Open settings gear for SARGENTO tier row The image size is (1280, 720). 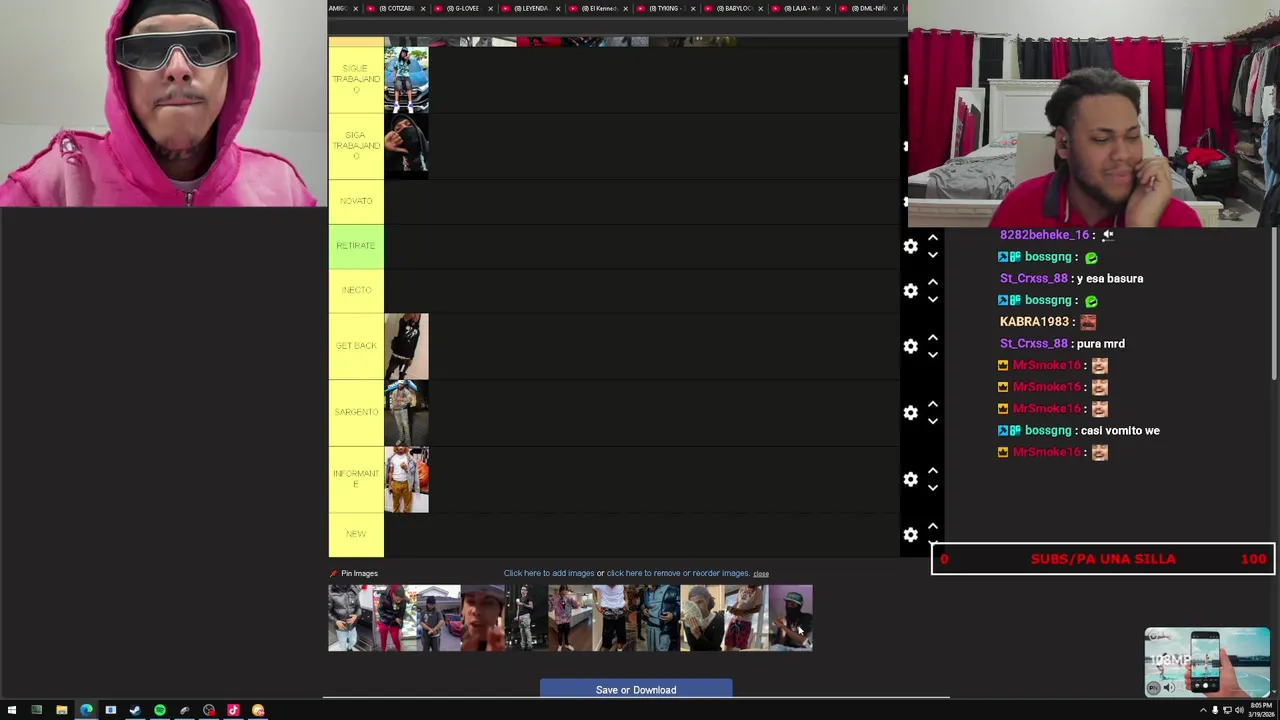click(x=910, y=412)
